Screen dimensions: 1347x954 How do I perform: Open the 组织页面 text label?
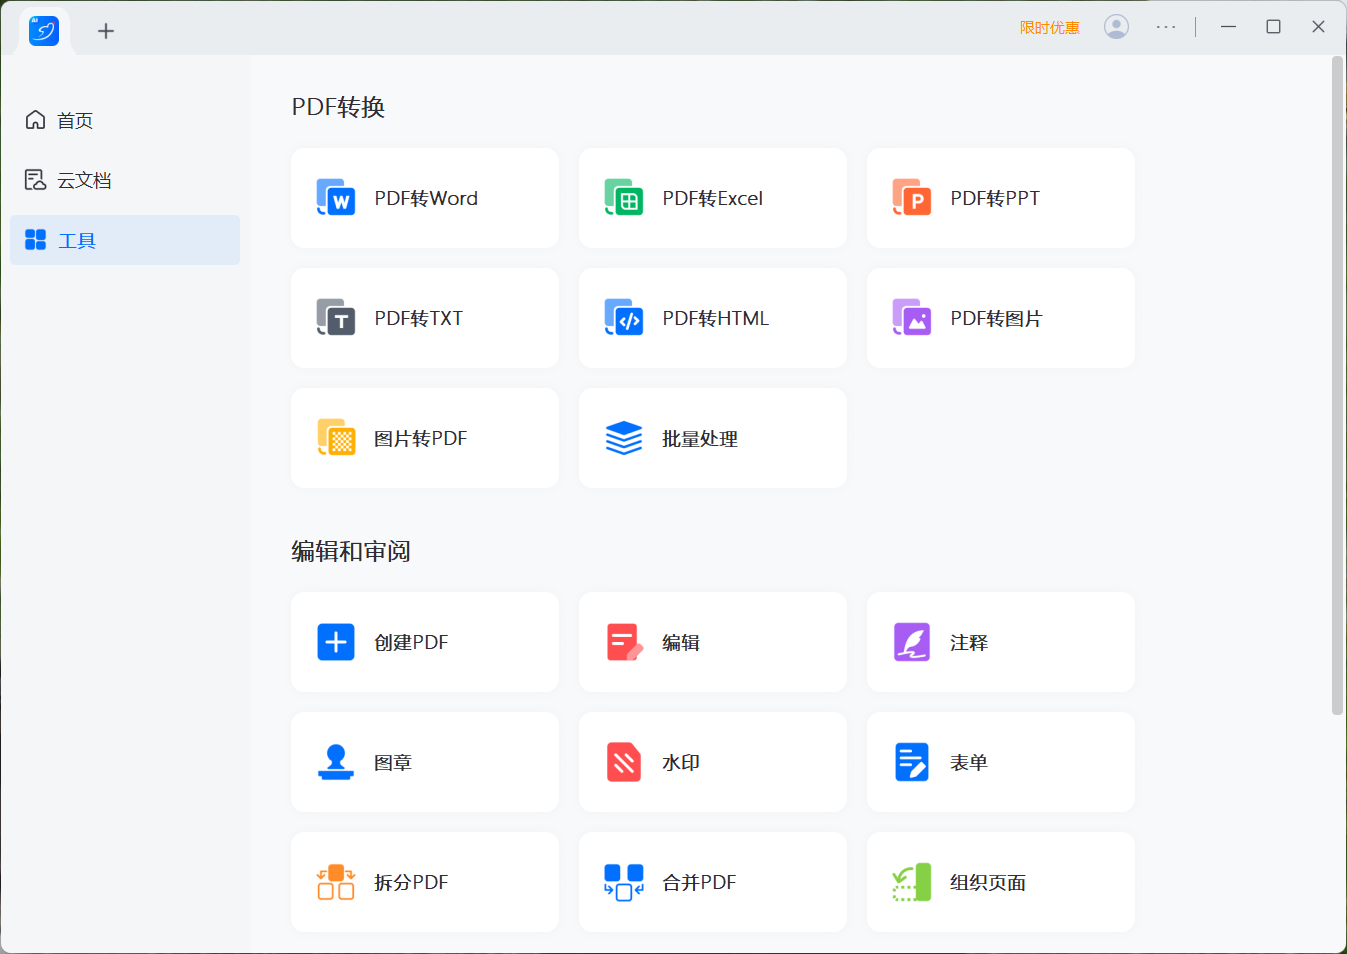988,882
